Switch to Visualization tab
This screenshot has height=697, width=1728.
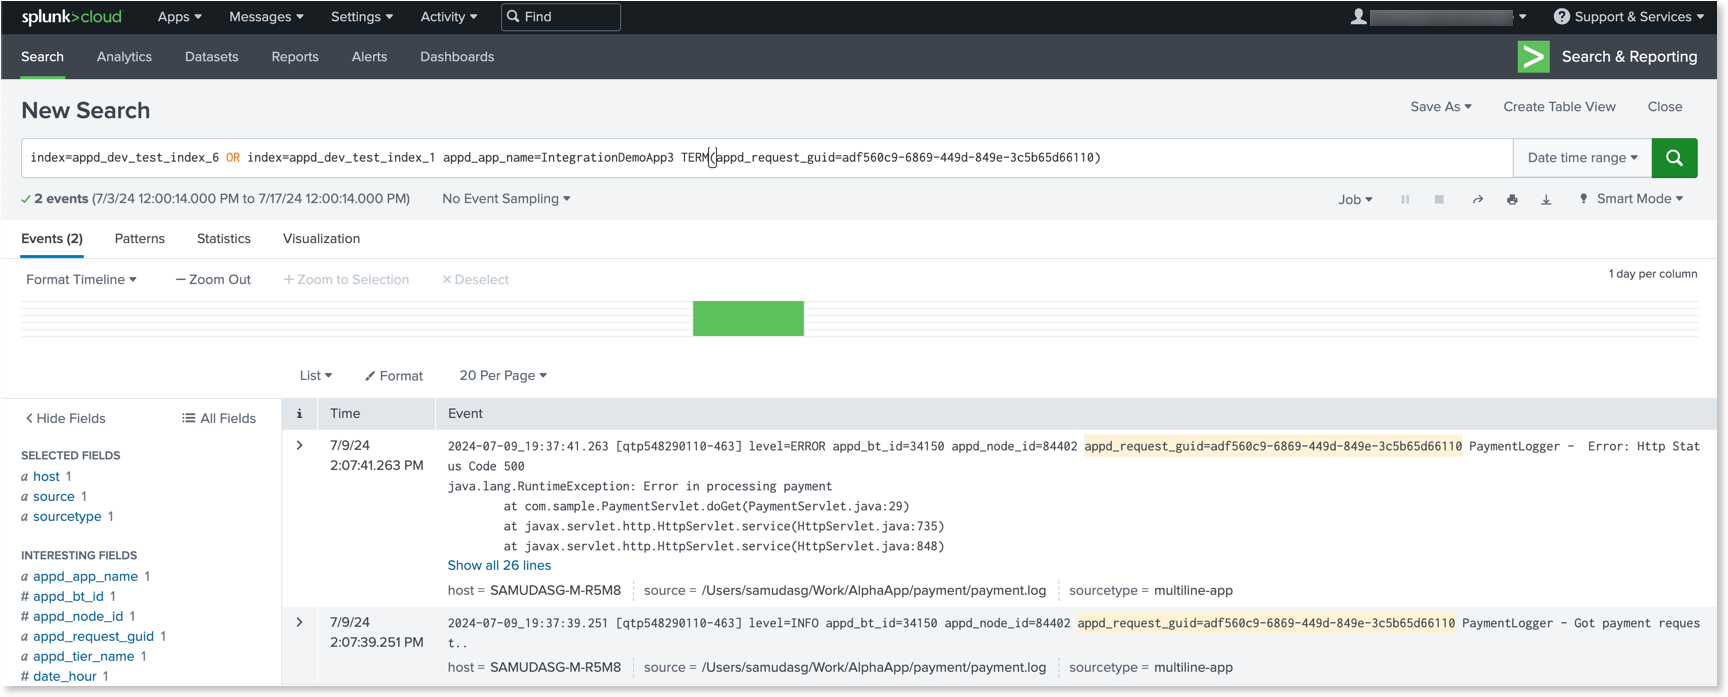coord(321,239)
